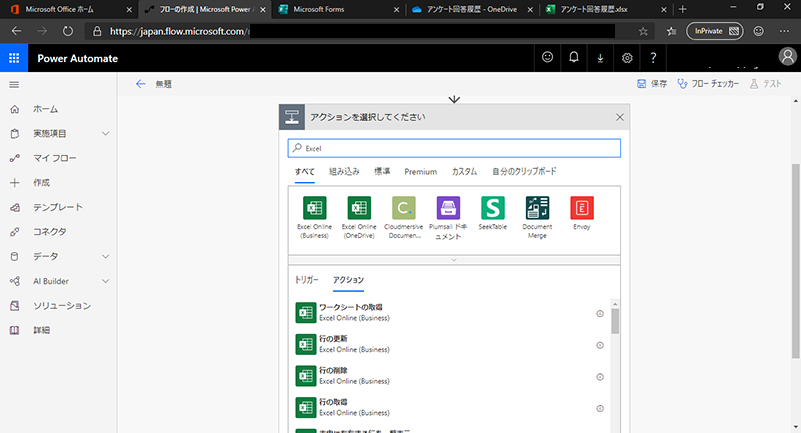801x433 pixels.
Task: Click the action list scrollbar thumb
Action: pyautogui.click(x=615, y=321)
